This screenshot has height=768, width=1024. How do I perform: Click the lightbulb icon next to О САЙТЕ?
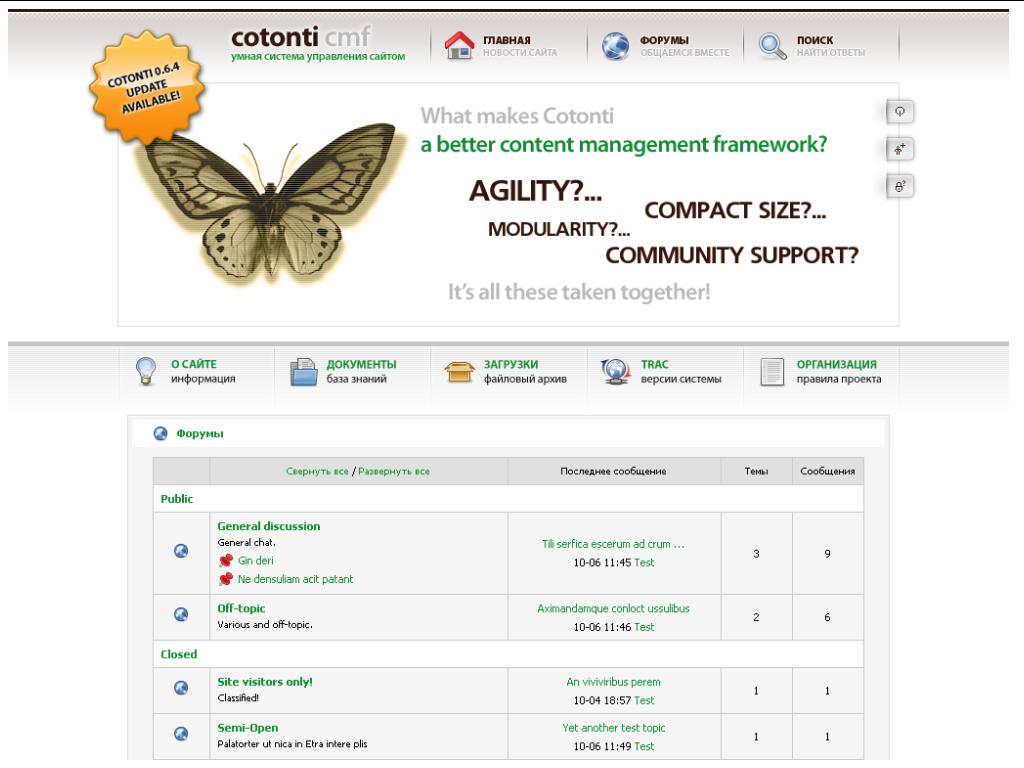(x=146, y=371)
